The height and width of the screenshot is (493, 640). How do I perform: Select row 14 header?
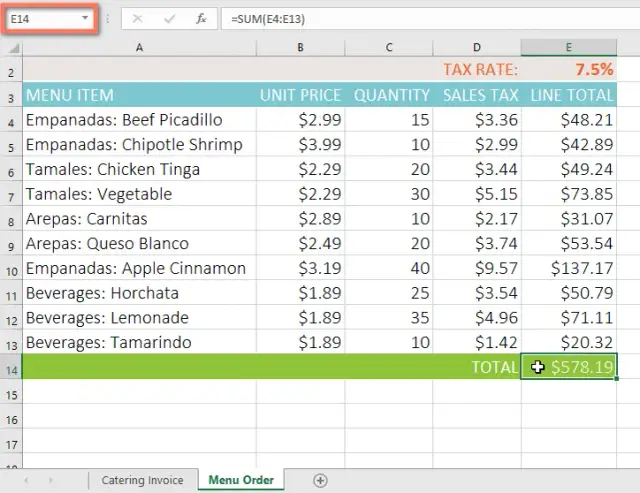pyautogui.click(x=11, y=368)
